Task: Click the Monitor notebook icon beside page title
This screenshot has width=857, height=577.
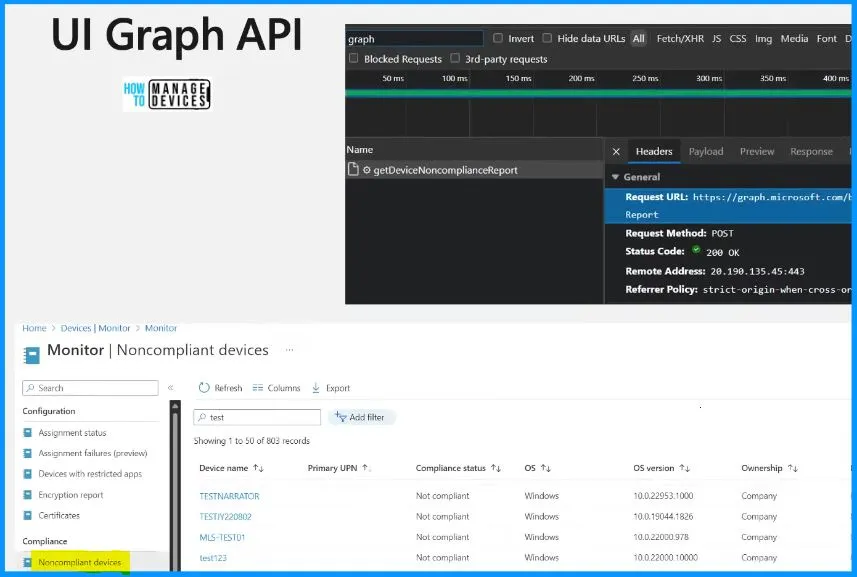Action: 32,356
